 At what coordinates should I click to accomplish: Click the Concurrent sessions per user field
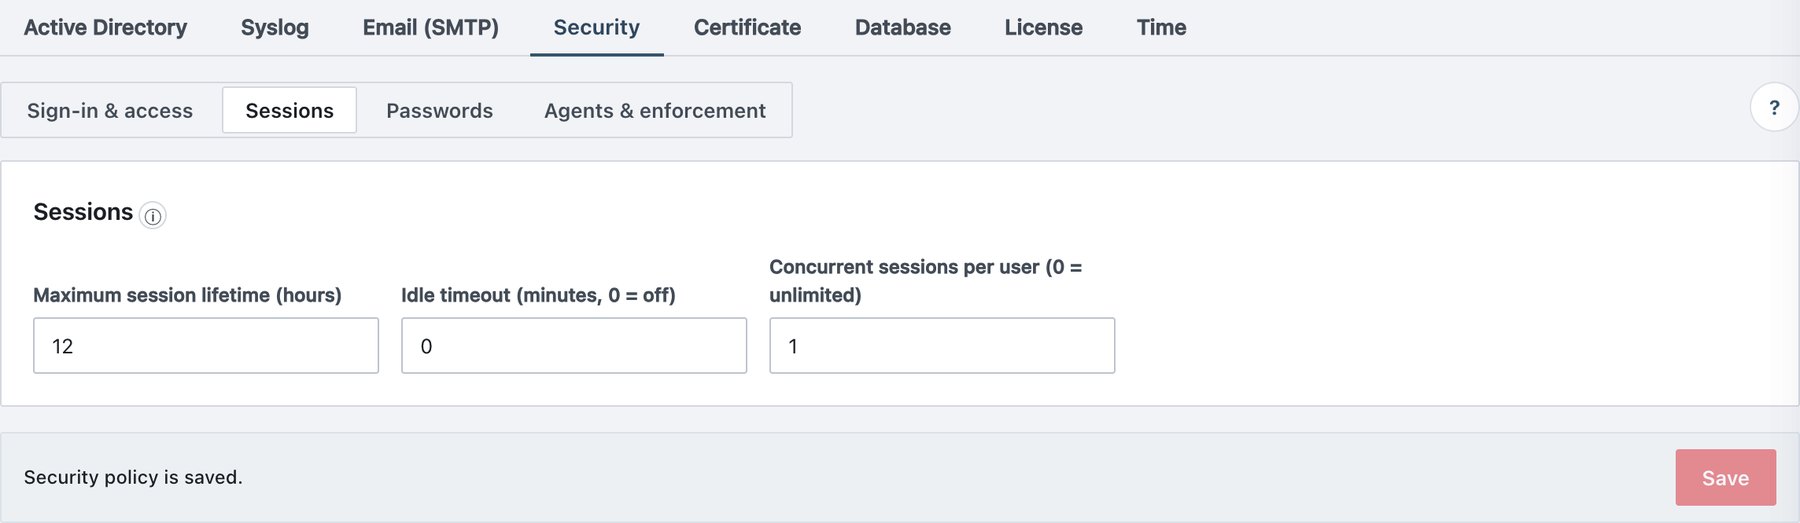tap(942, 346)
